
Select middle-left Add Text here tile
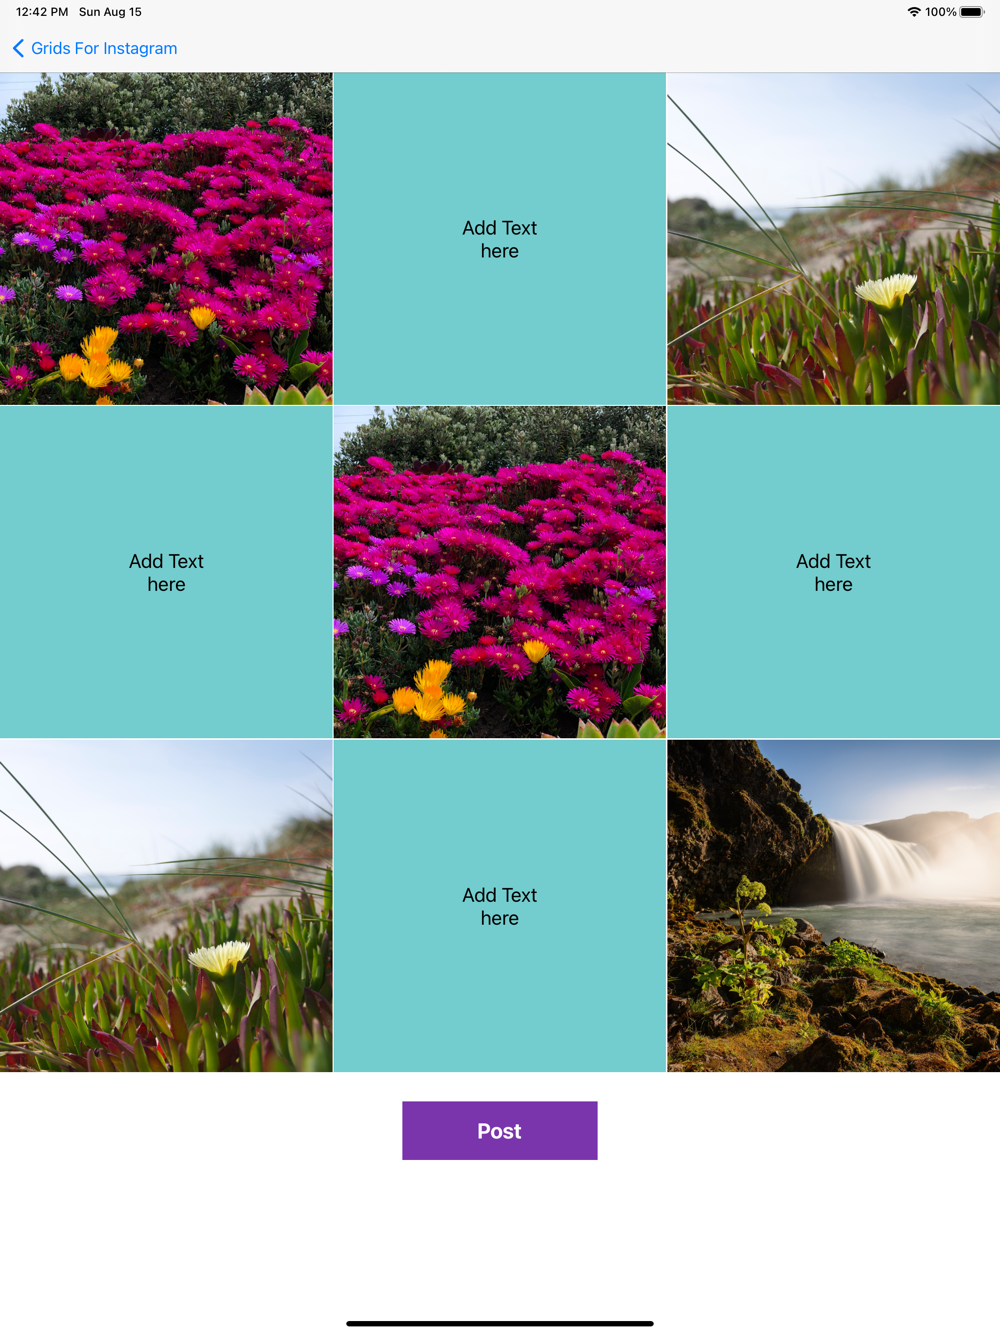pos(166,572)
